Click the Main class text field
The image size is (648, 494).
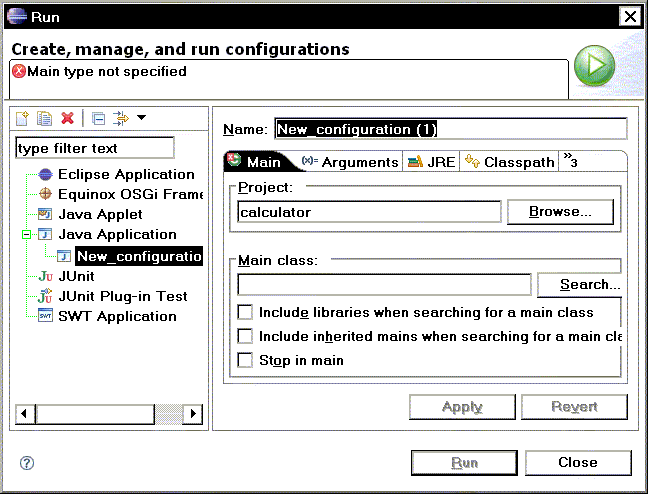click(384, 284)
